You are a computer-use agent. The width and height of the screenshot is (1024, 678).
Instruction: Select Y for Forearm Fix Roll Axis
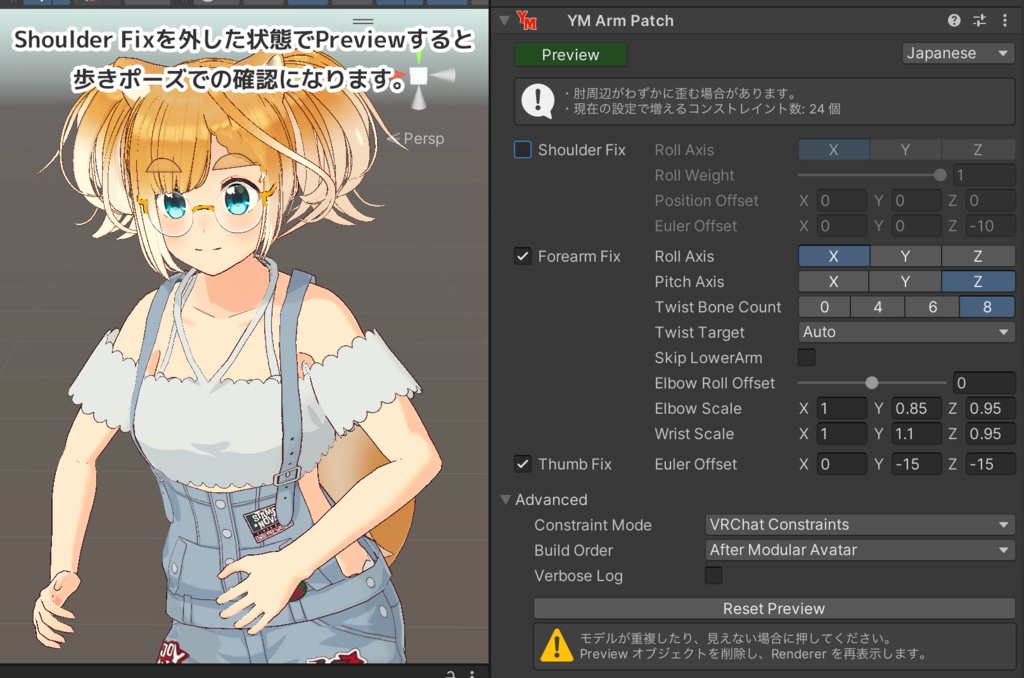[x=906, y=256]
